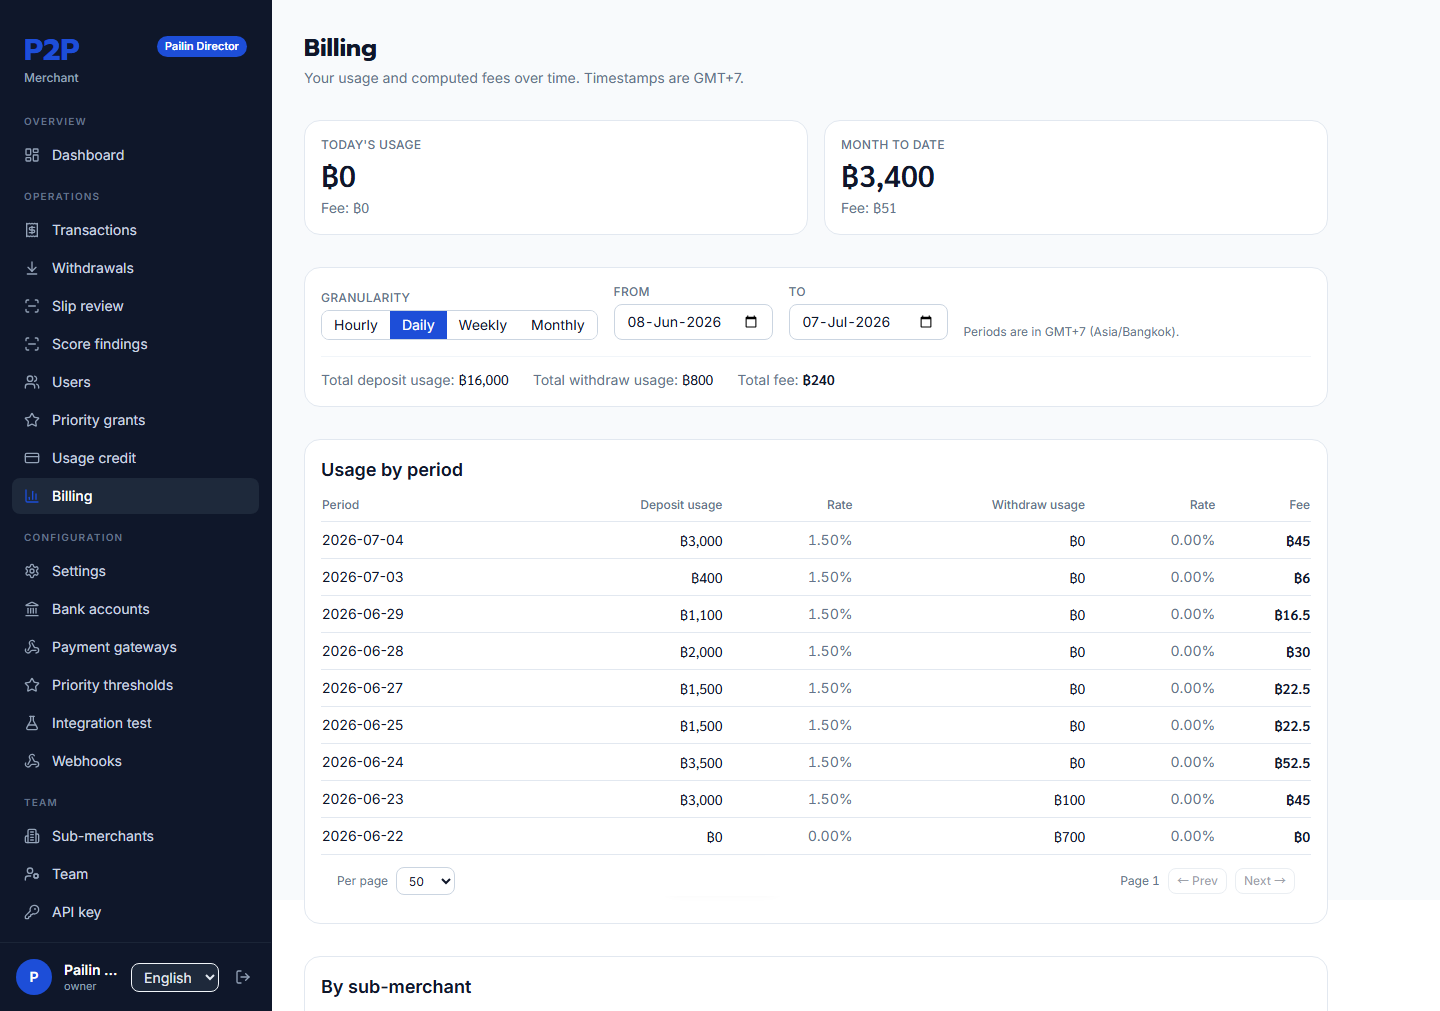Click the Pailin Director badge
Screen dimensions: 1440x1011
202,46
